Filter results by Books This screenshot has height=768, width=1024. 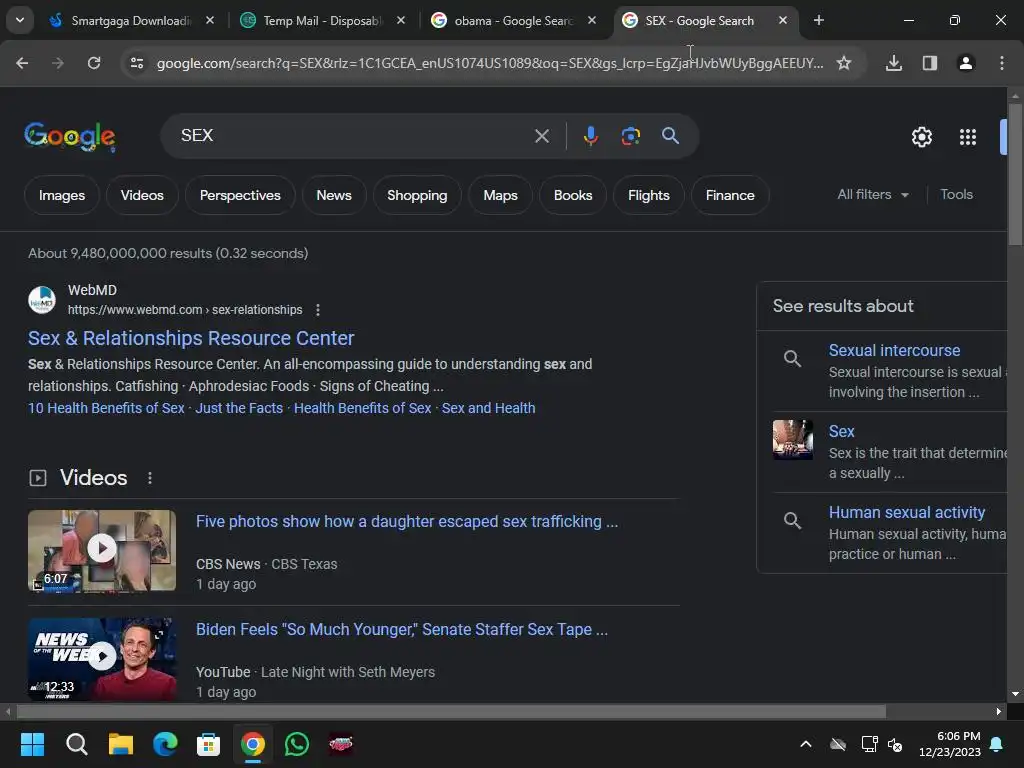pyautogui.click(x=573, y=195)
